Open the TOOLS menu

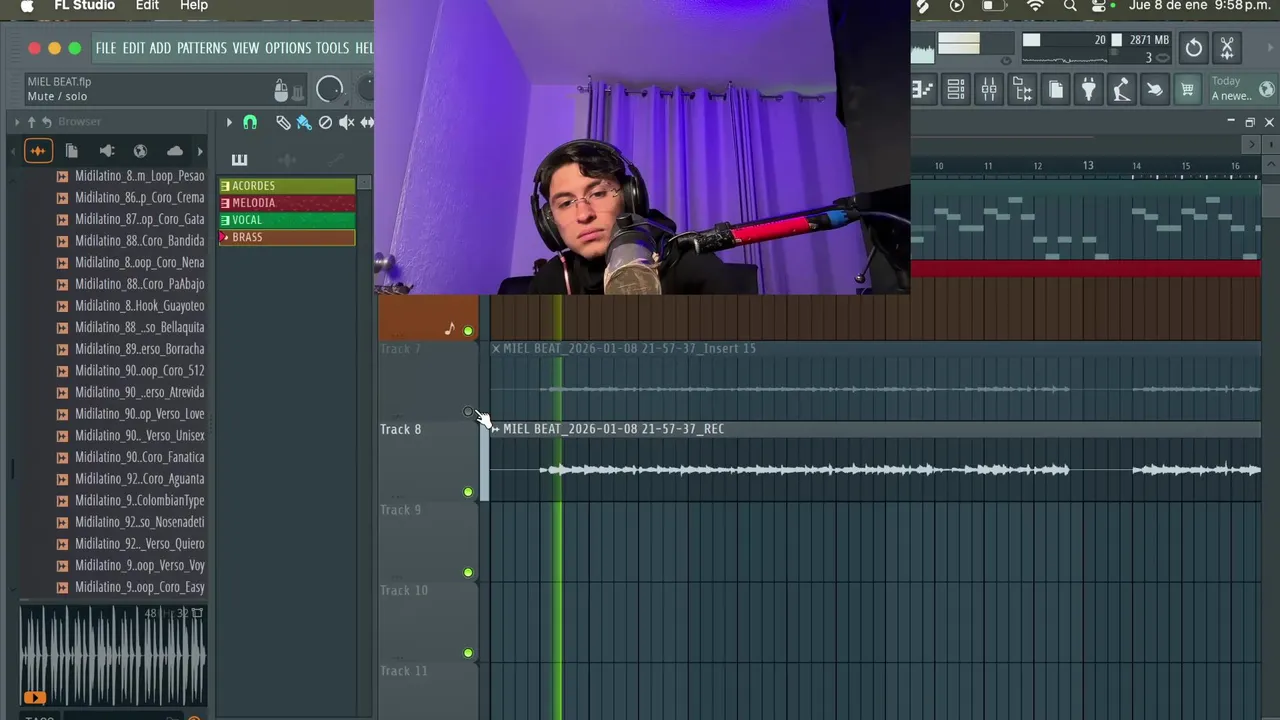click(x=333, y=48)
